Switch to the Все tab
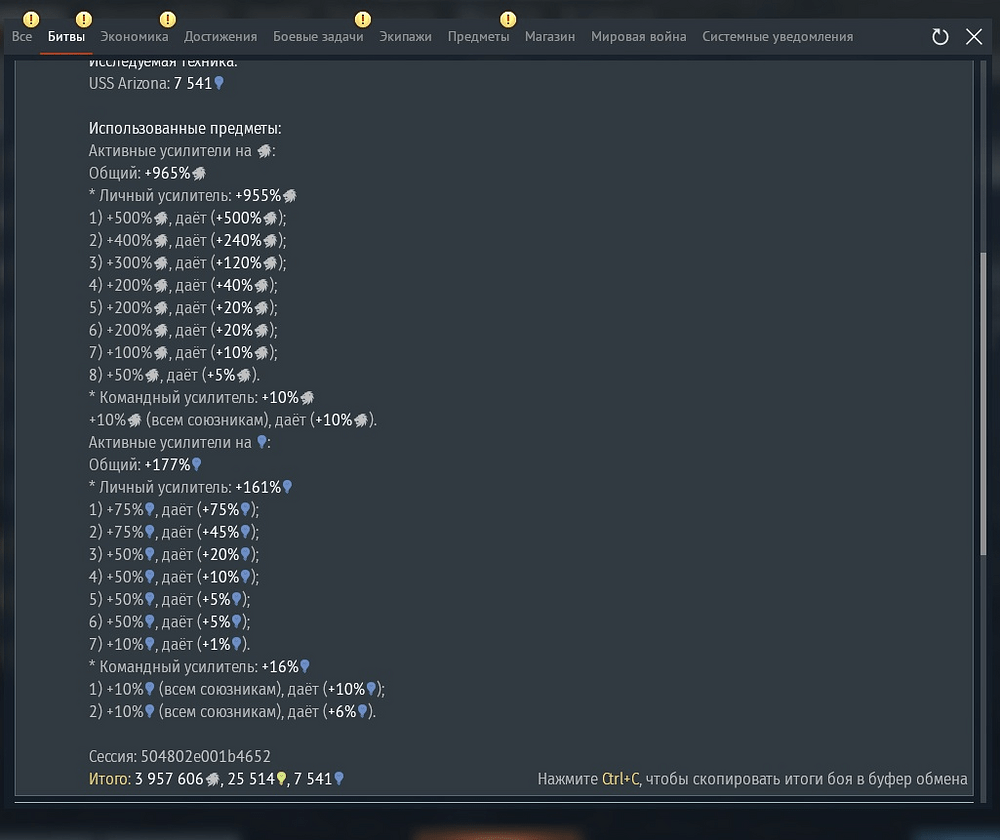1000x840 pixels. tap(22, 37)
